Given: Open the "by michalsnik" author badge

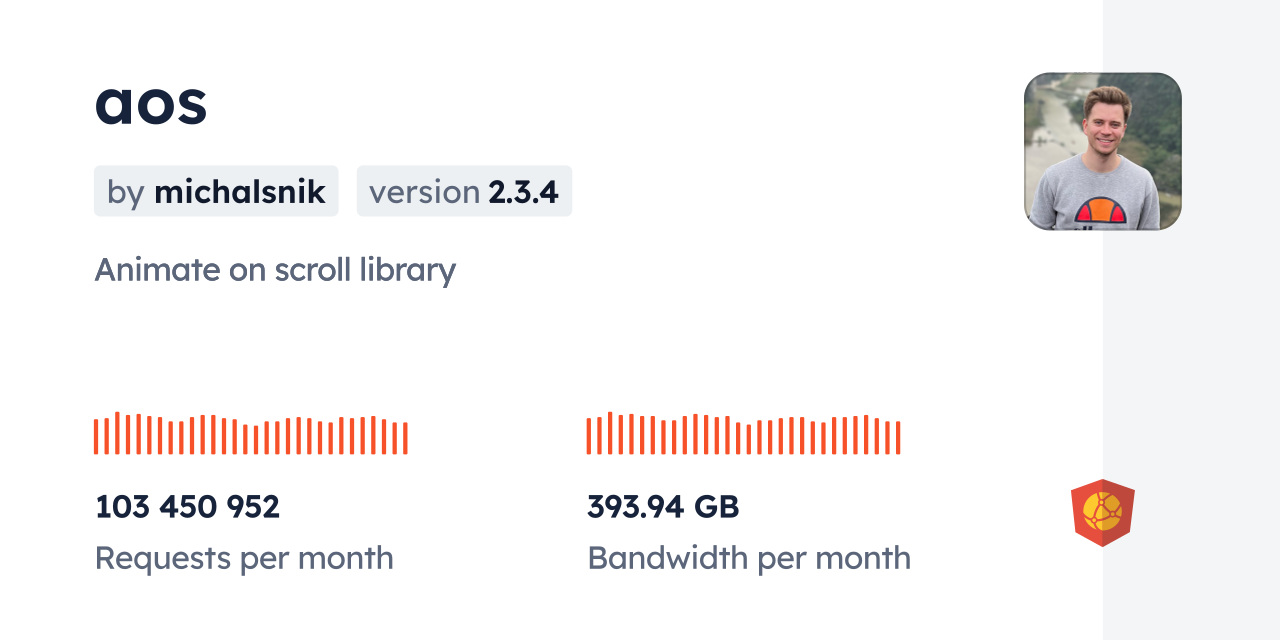Looking at the screenshot, I should 216,191.
